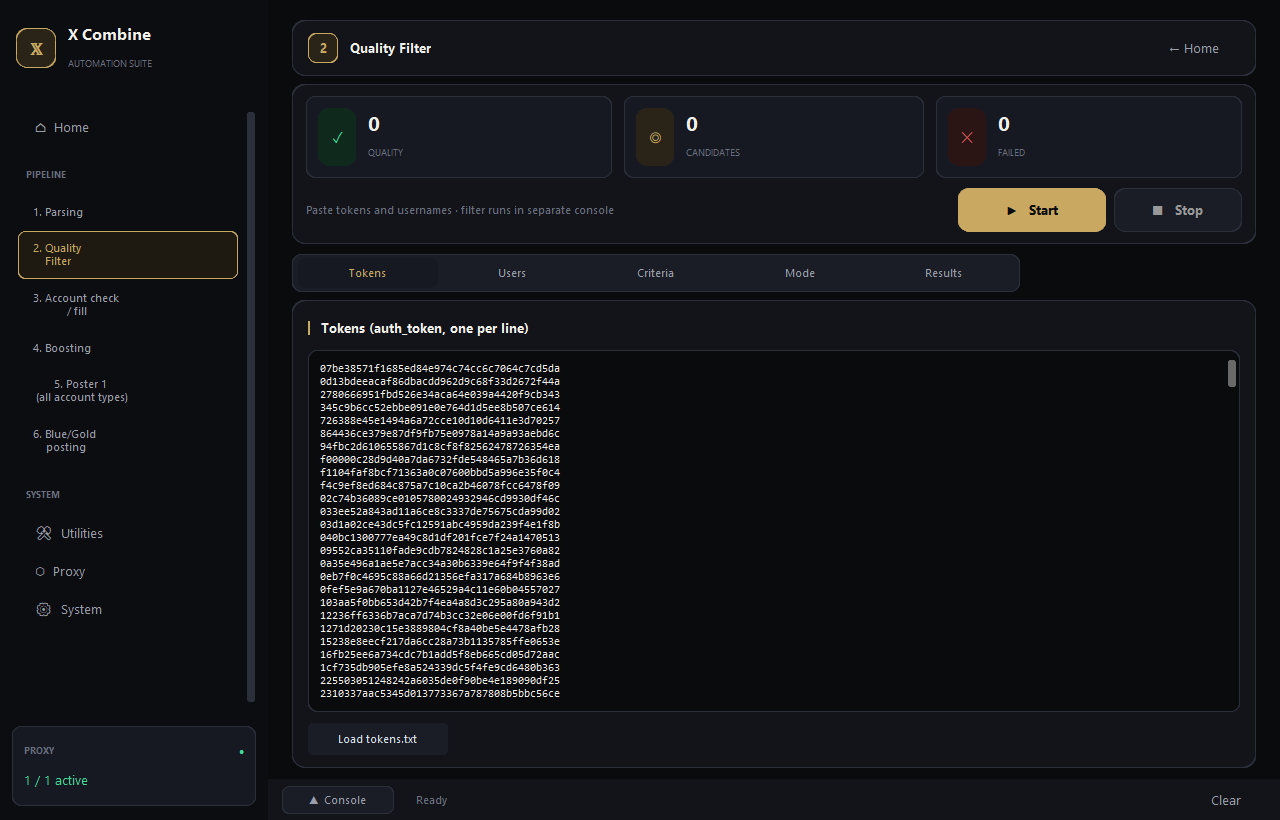Click the '1 / 1 active' proxy status
This screenshot has width=1280, height=820.
click(56, 781)
